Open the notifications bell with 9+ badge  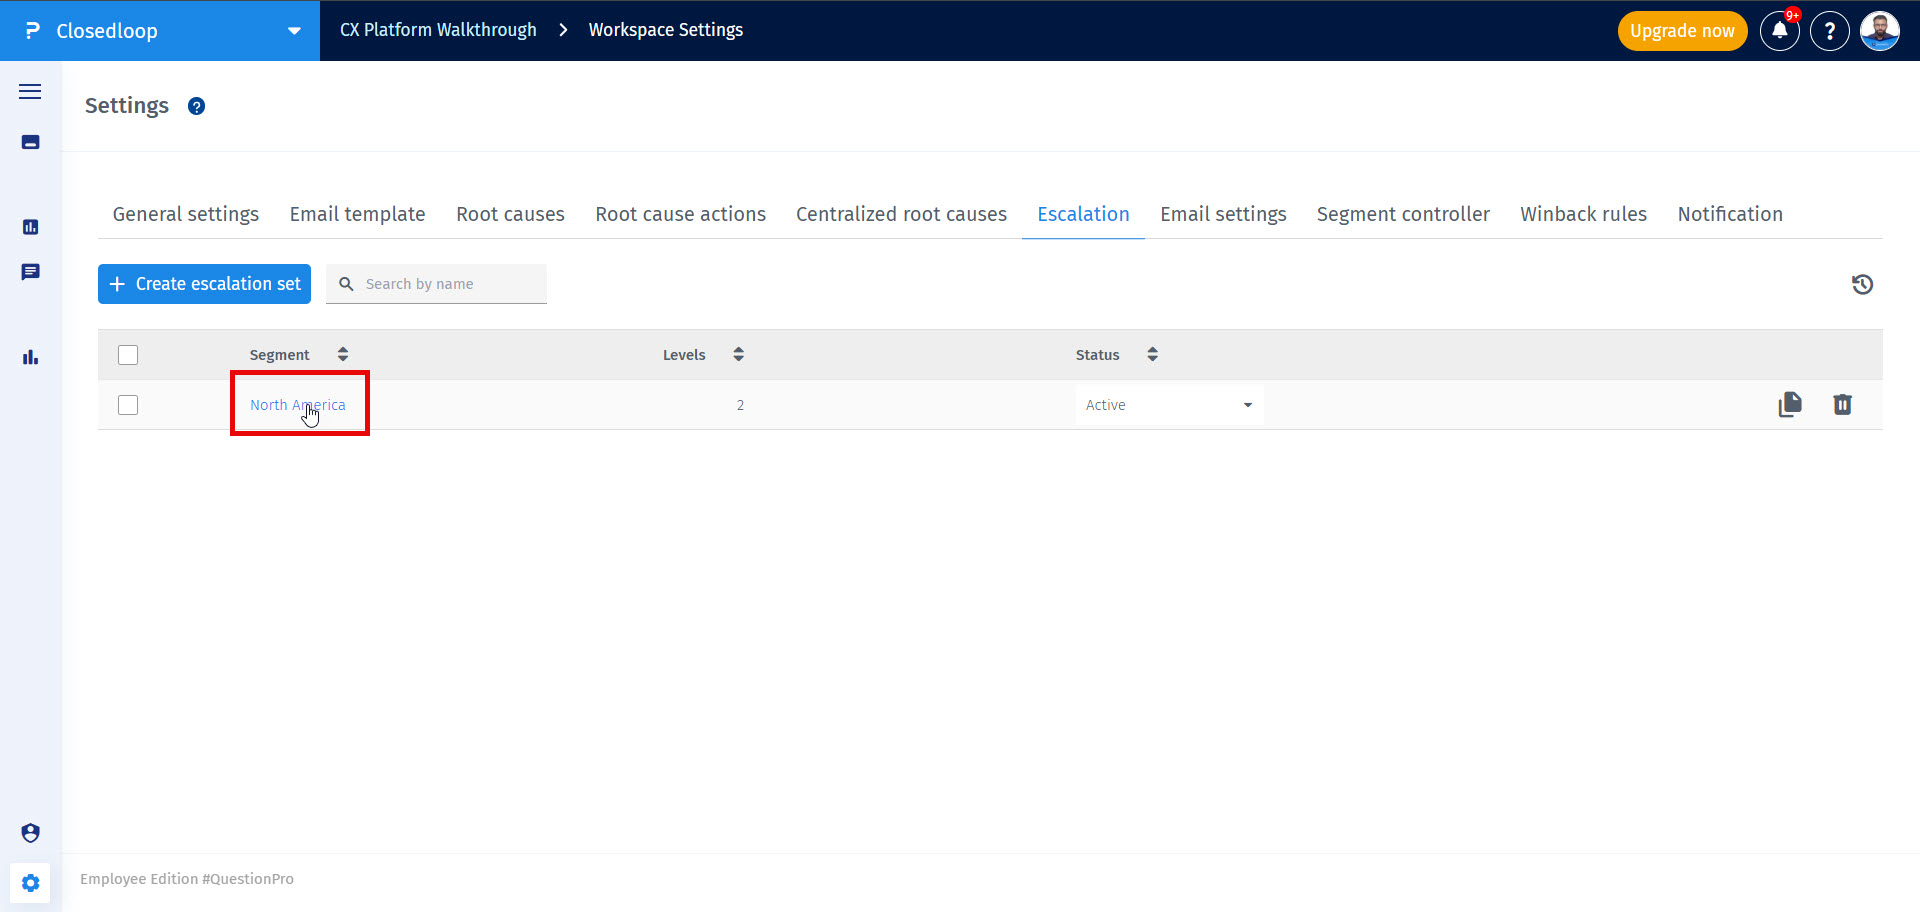tap(1779, 31)
